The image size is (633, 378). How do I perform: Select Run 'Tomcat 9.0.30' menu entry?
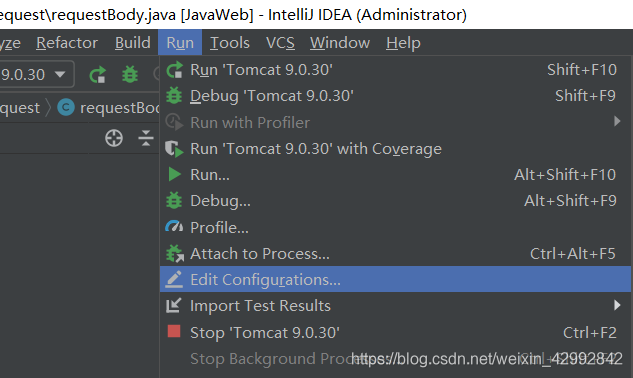pyautogui.click(x=396, y=70)
